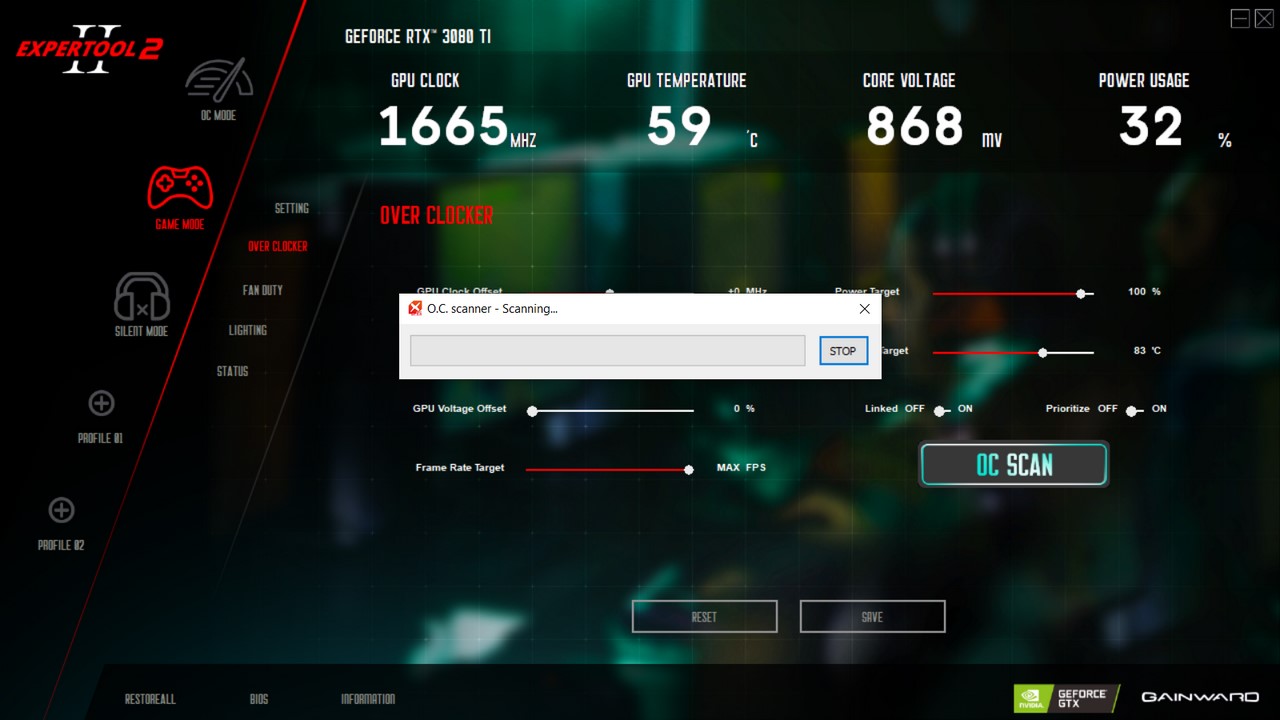This screenshot has height=720, width=1280.
Task: Click RestoreAll at the bottom
Action: pyautogui.click(x=150, y=699)
